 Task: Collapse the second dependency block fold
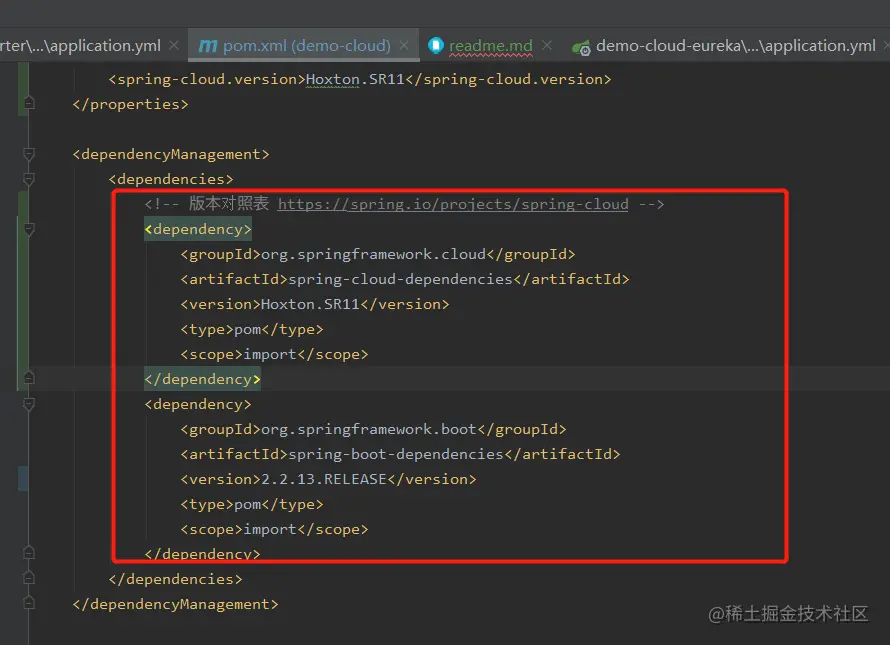(x=29, y=404)
